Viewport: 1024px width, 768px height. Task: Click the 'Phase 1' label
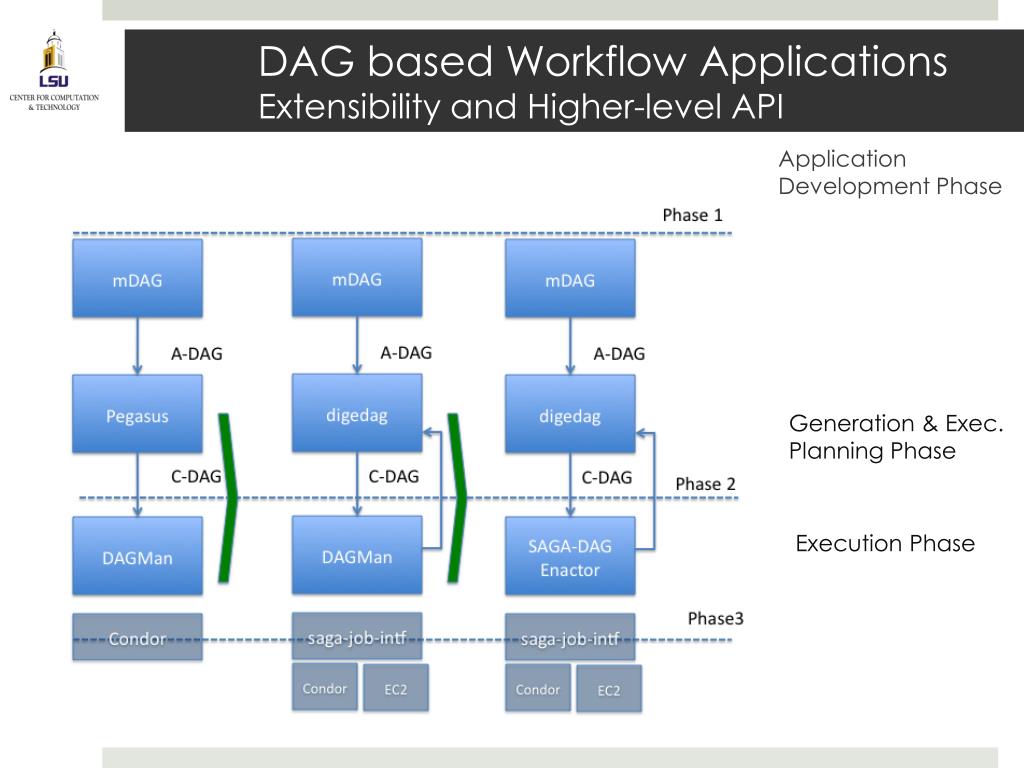point(692,216)
